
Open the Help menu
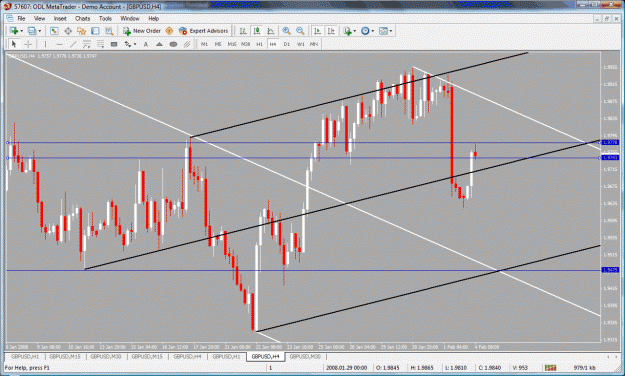coord(153,18)
